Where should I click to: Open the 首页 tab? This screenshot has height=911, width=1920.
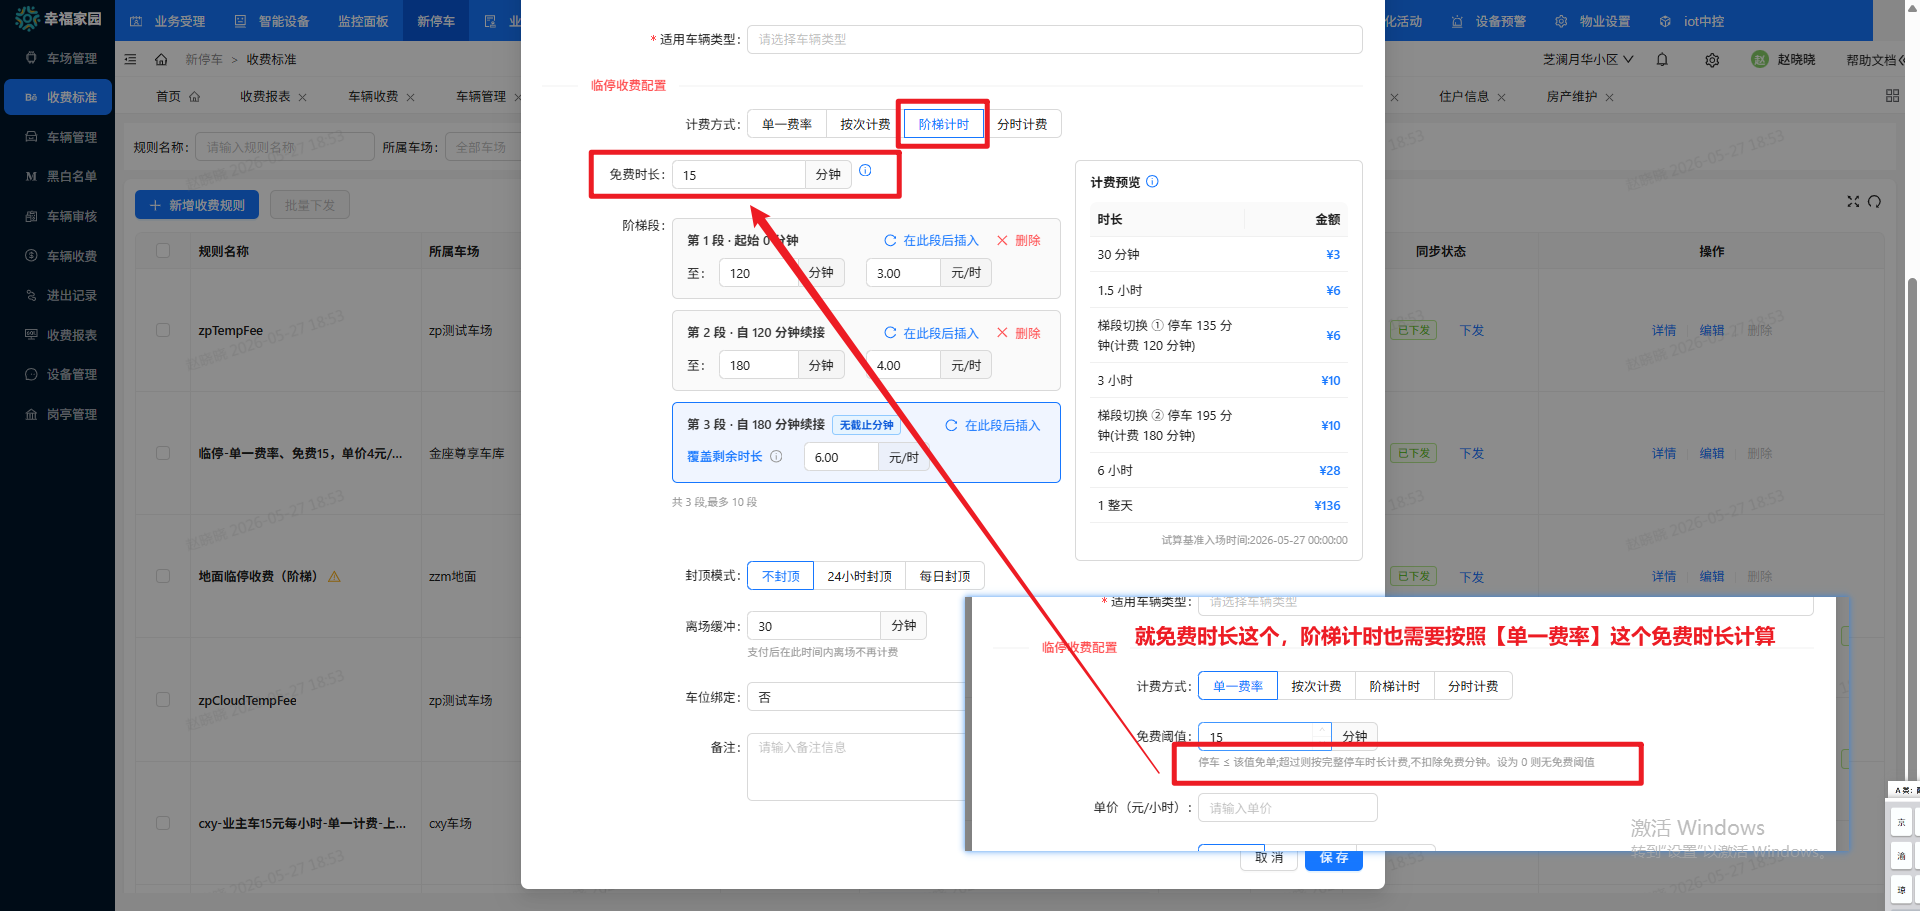coord(178,97)
